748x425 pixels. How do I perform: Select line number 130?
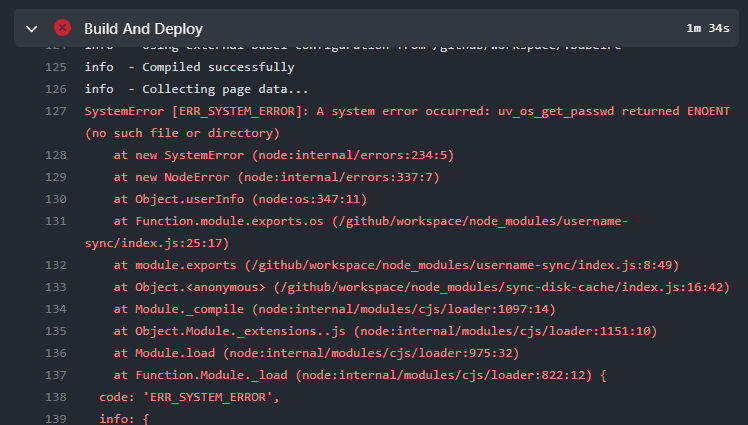56,199
